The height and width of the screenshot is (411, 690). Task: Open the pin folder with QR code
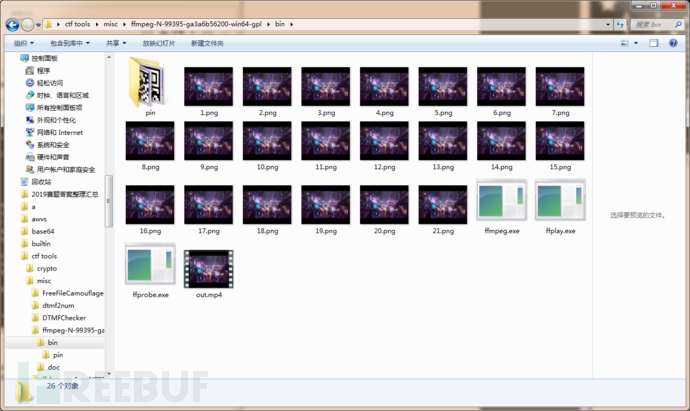pyautogui.click(x=147, y=83)
